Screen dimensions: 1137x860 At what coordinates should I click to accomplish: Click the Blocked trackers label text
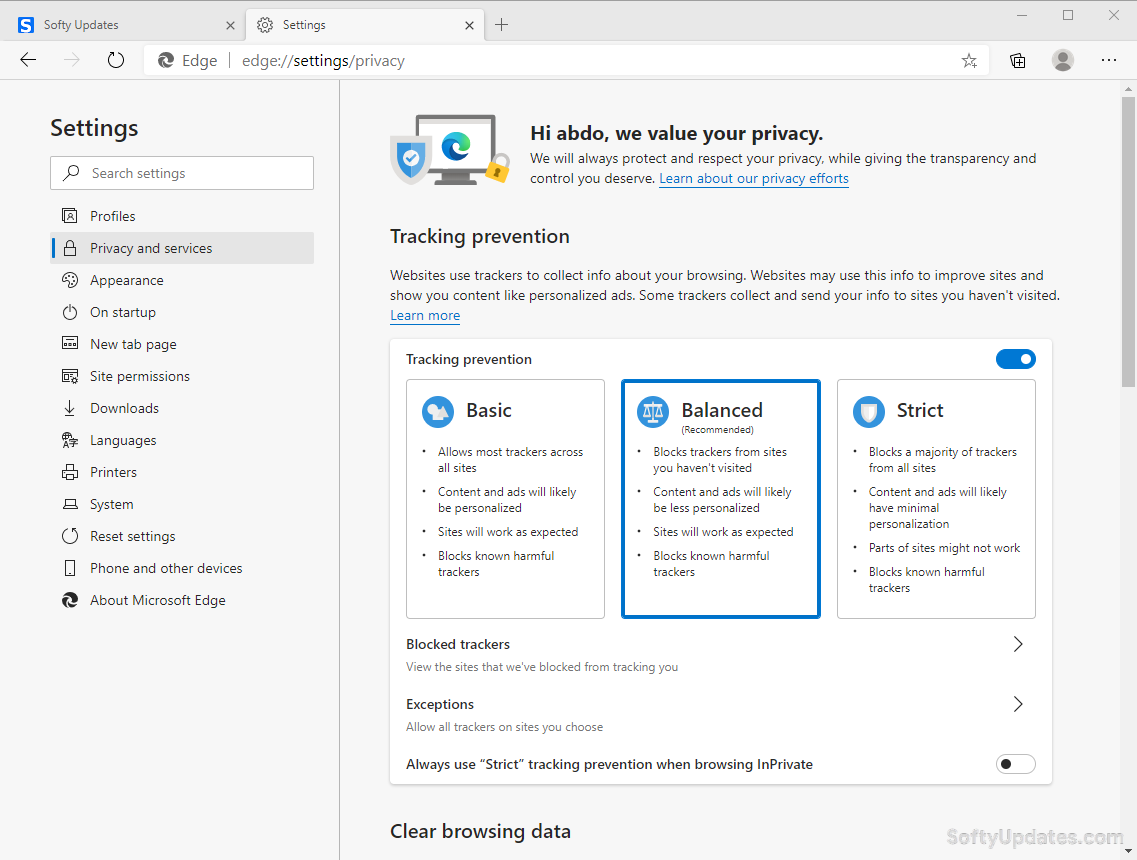coord(458,644)
